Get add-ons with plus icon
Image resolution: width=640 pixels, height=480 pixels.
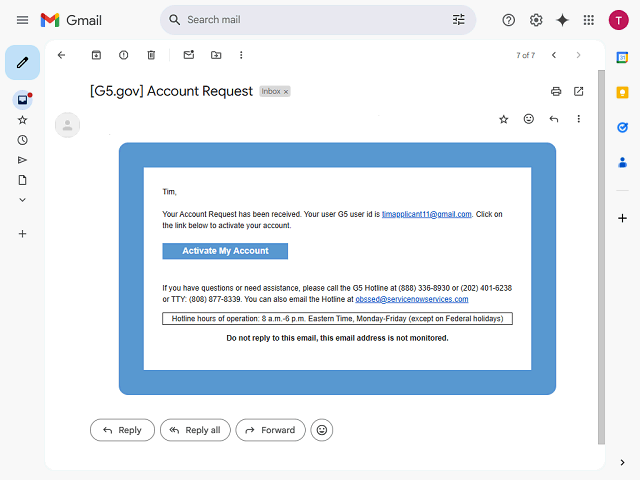[x=622, y=218]
